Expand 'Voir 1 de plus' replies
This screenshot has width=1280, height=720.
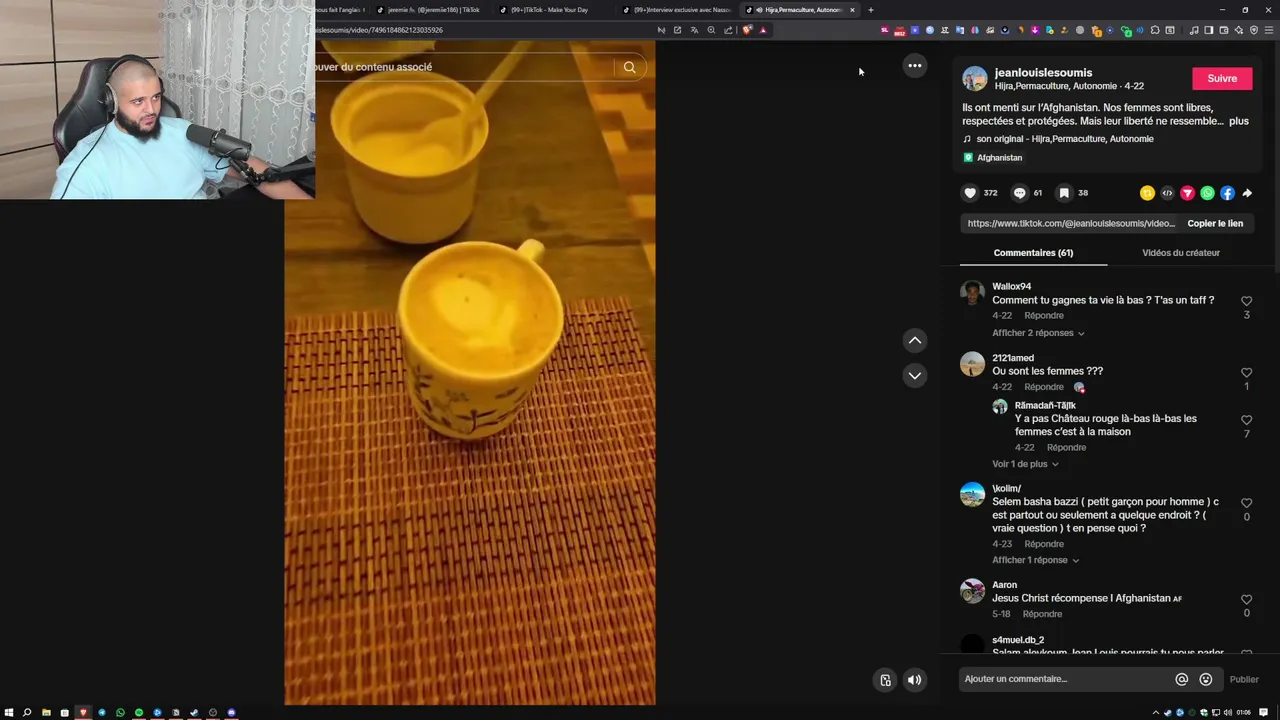1025,464
